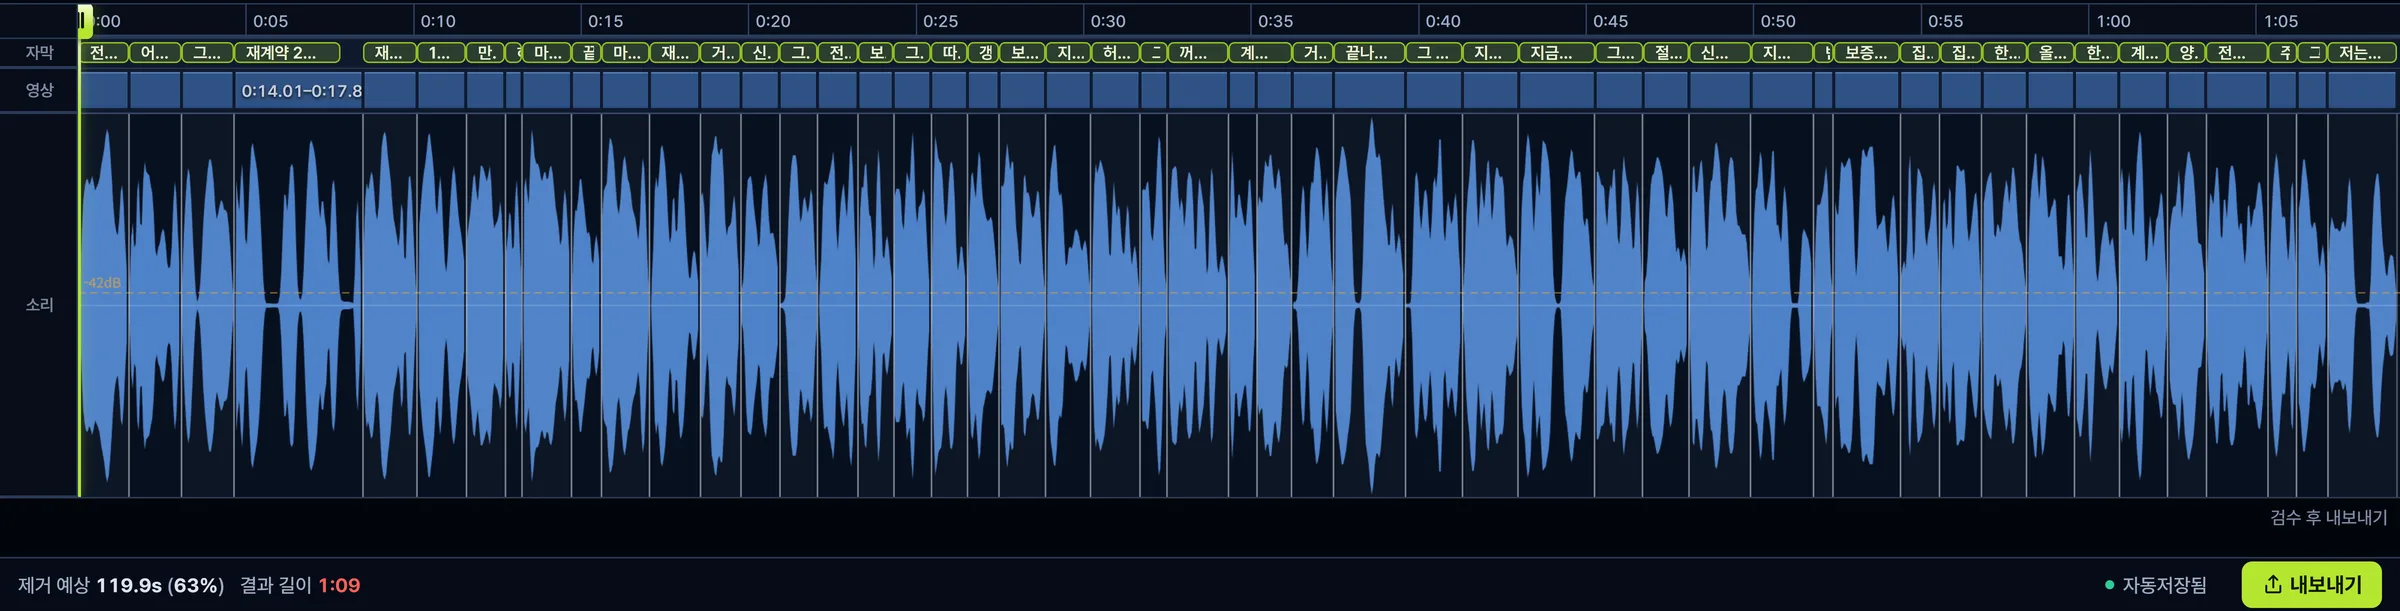Click the 영상 track label

pos(39,91)
